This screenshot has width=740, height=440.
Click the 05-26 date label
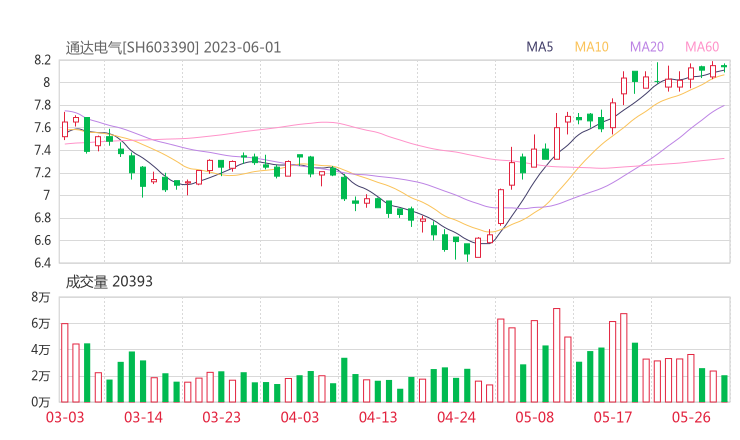pos(691,417)
